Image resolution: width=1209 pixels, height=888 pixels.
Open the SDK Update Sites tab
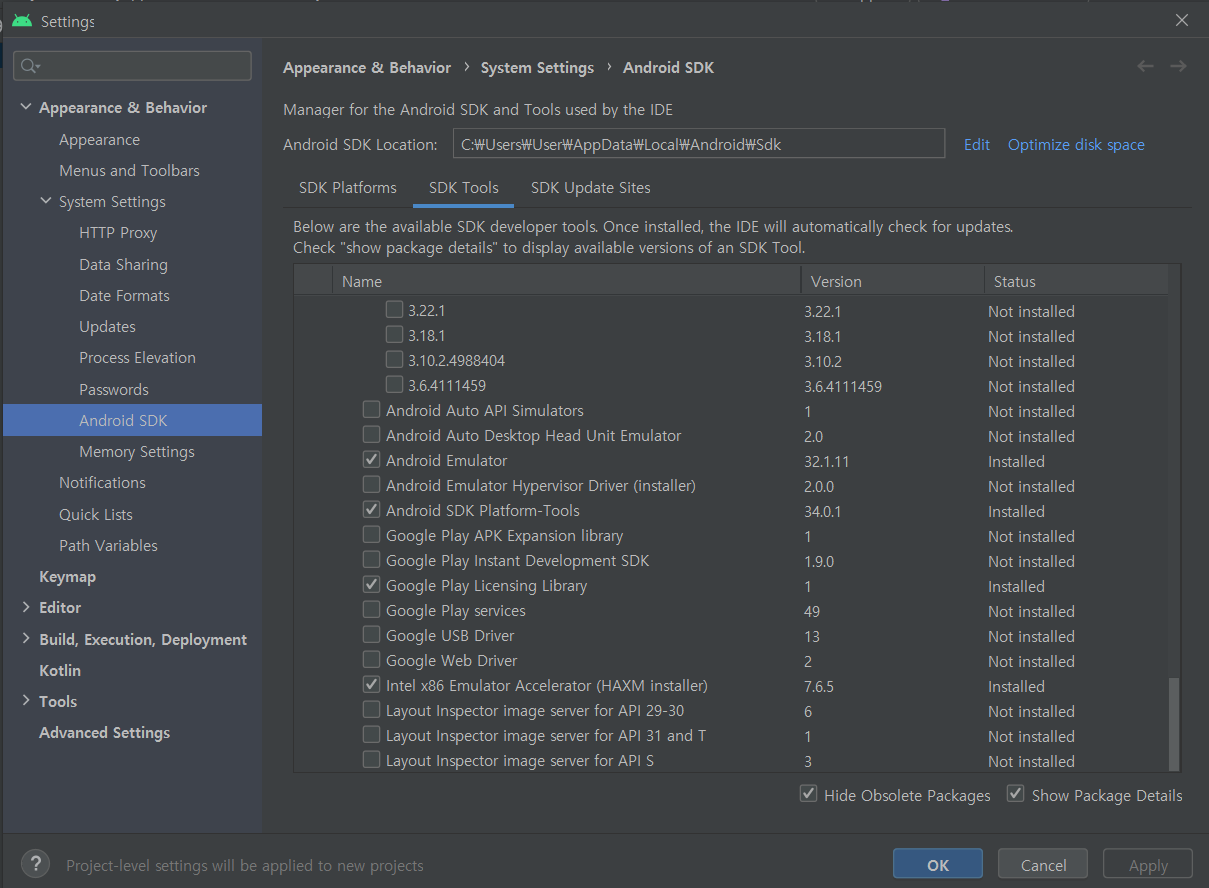pos(591,188)
